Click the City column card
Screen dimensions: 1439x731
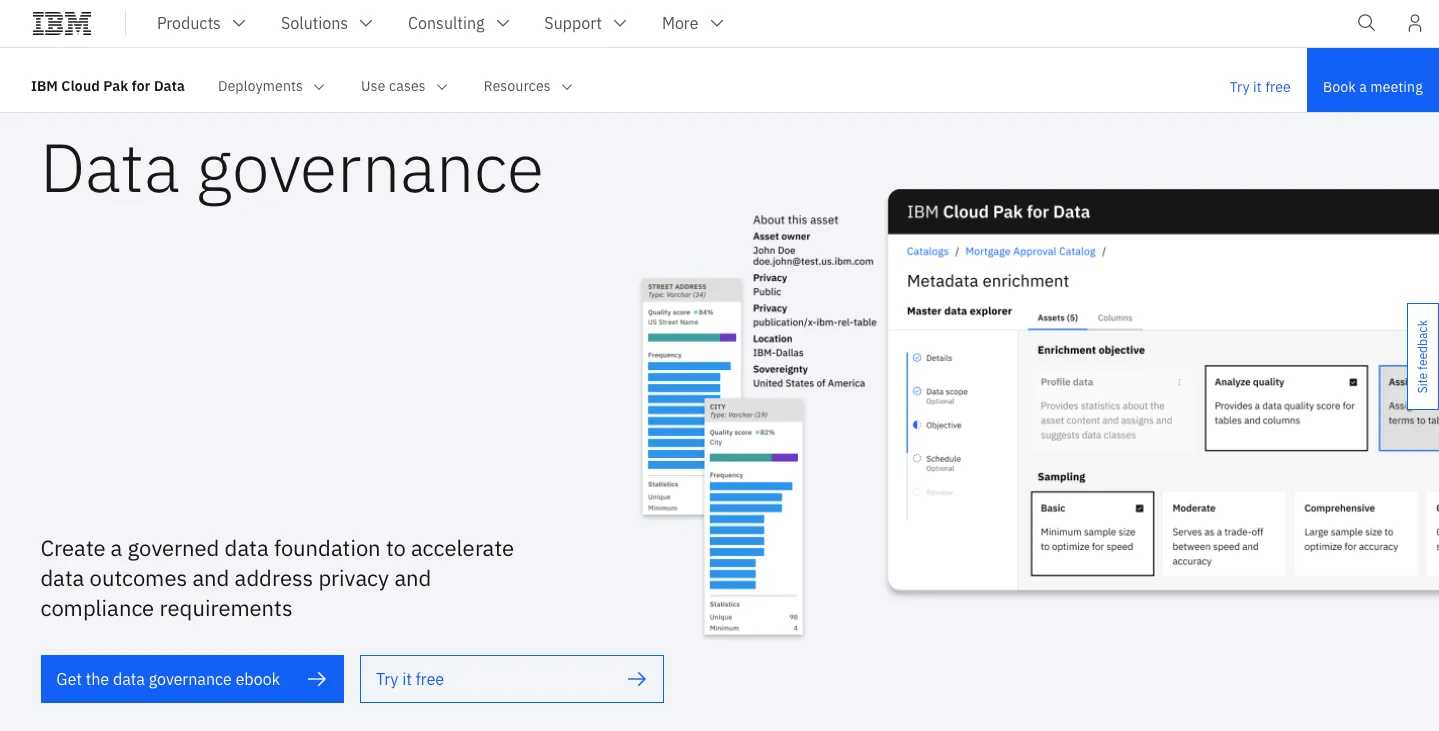pyautogui.click(x=754, y=517)
